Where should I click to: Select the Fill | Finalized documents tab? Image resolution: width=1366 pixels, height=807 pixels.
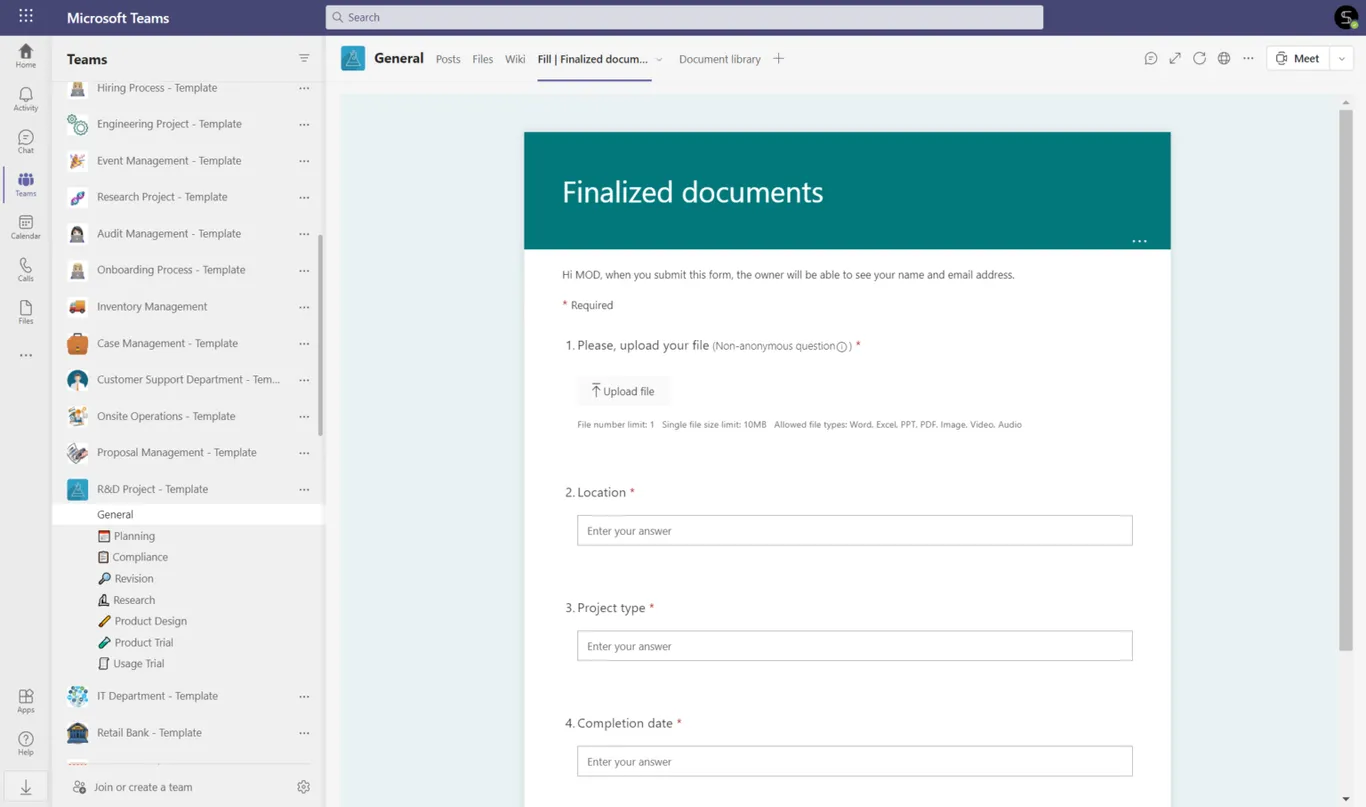click(592, 59)
